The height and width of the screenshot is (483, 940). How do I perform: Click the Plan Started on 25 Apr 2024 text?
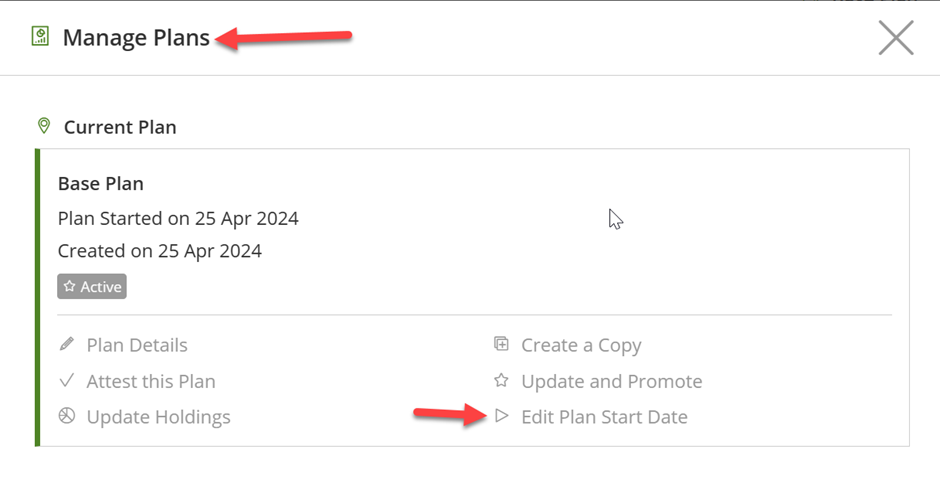178,218
